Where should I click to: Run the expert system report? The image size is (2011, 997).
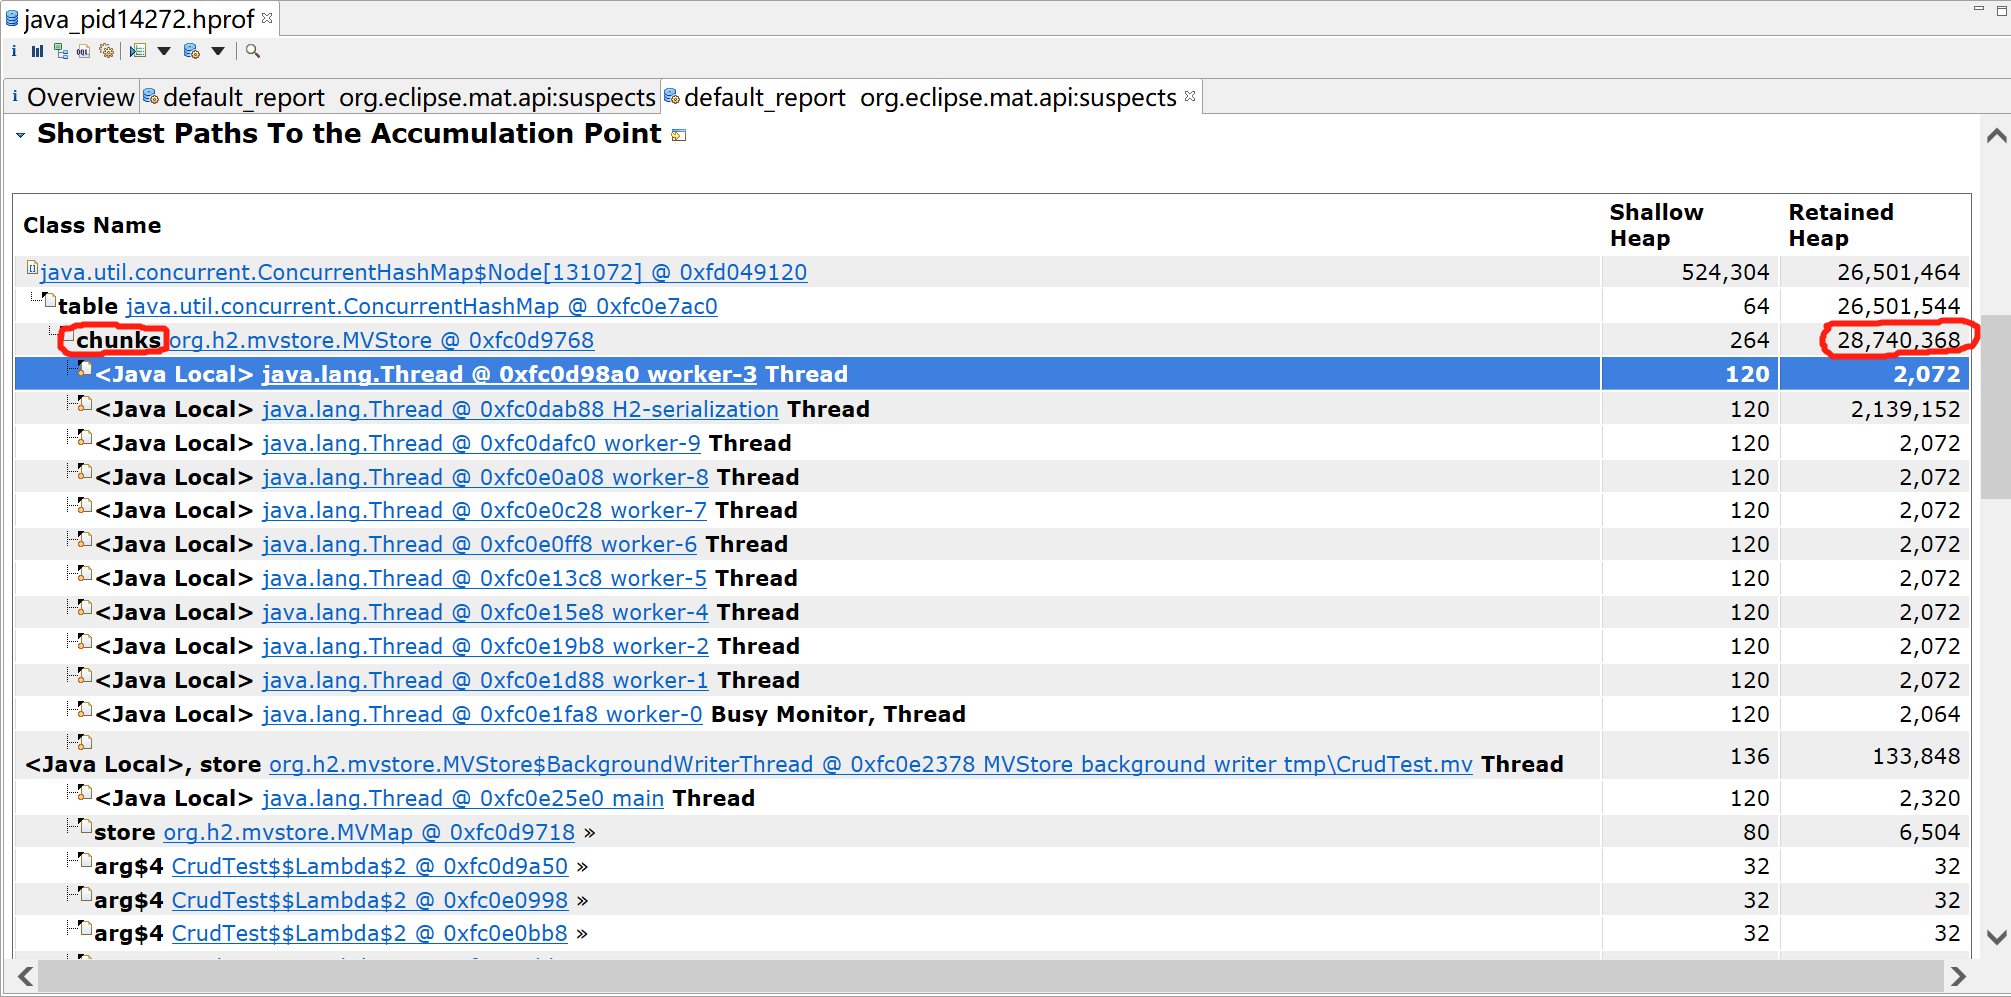(x=107, y=51)
